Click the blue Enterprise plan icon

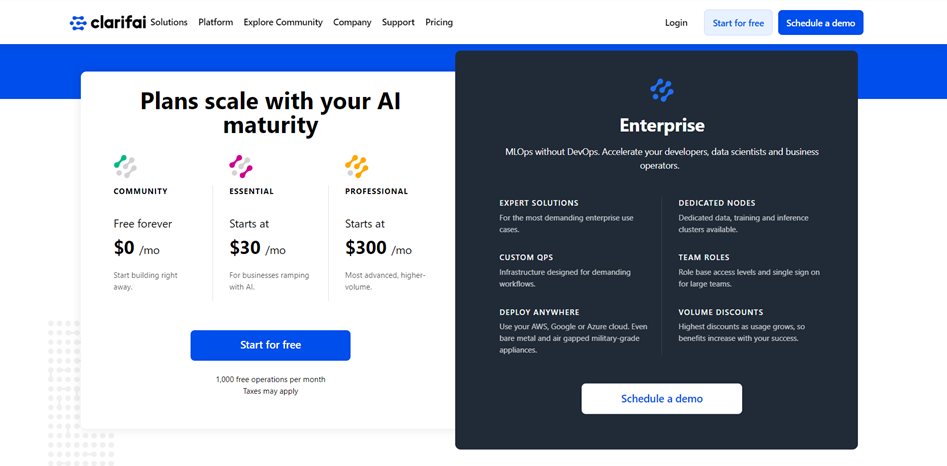click(662, 90)
